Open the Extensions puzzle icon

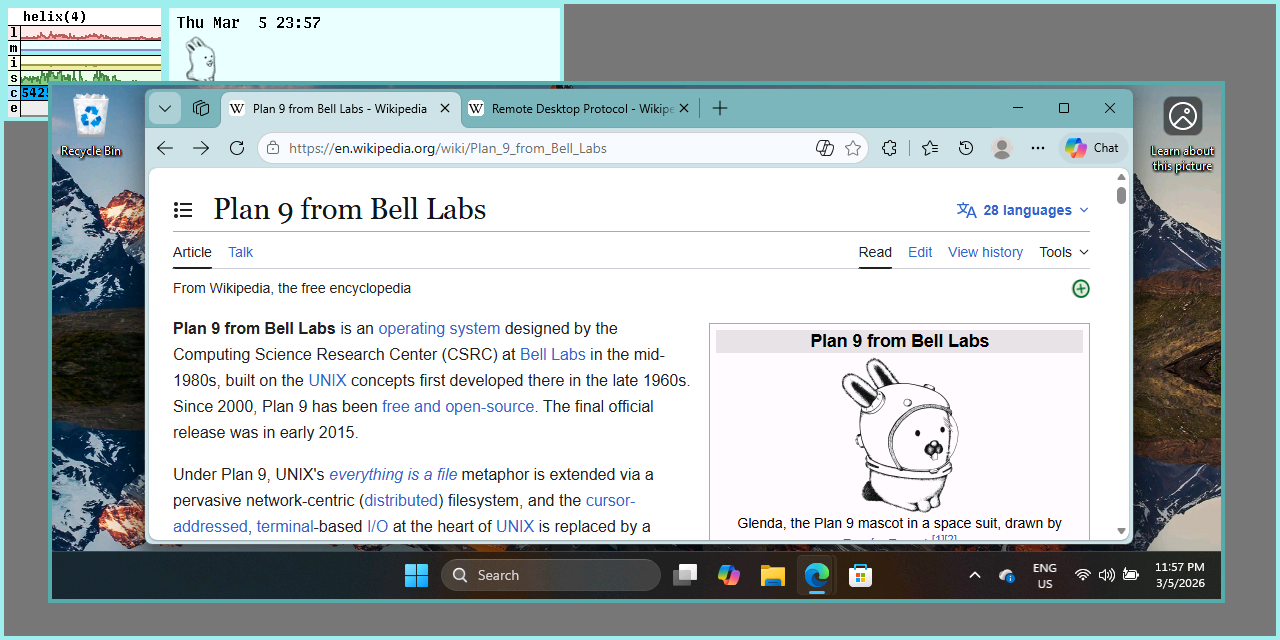tap(889, 148)
